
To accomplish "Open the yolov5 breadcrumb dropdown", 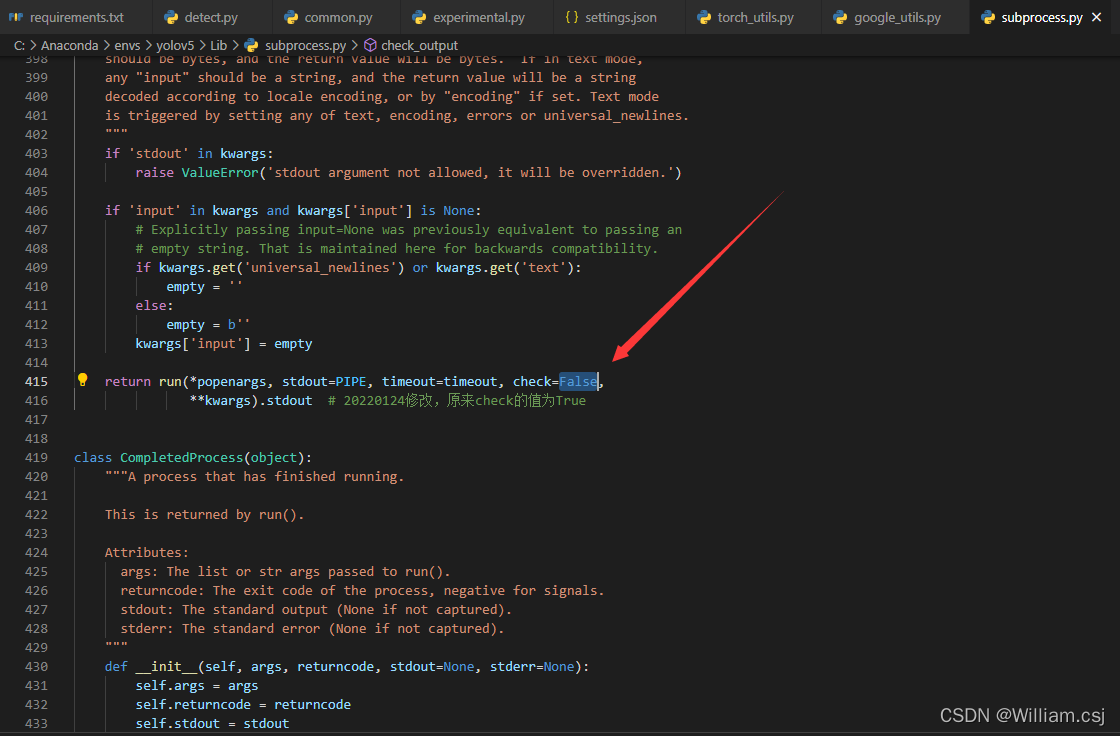I will pos(176,45).
